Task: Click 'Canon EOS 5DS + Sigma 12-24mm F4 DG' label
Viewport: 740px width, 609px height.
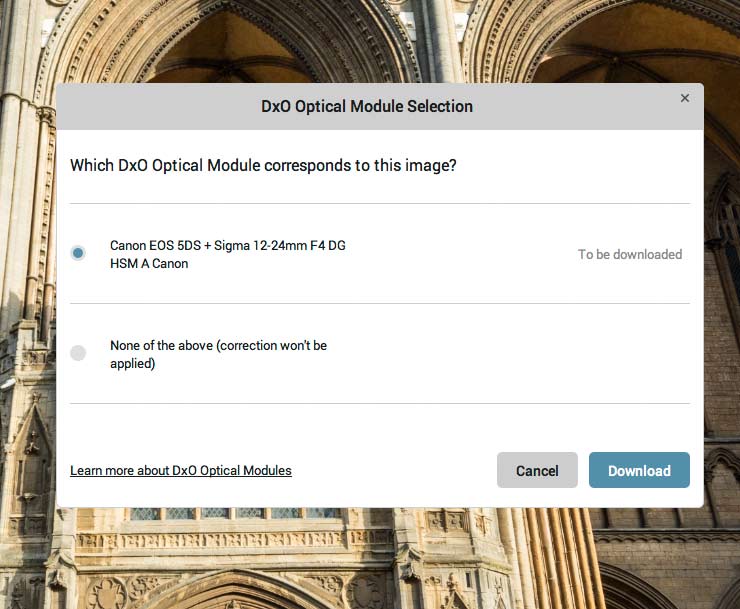Action: [227, 254]
